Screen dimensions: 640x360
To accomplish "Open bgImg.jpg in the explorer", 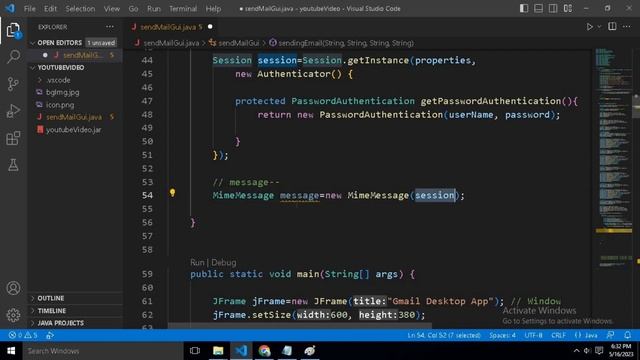I will pos(62,92).
